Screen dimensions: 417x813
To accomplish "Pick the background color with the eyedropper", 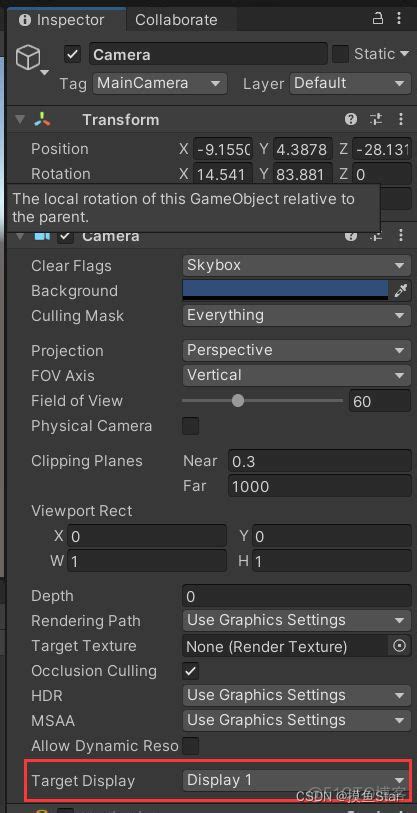I will (400, 291).
